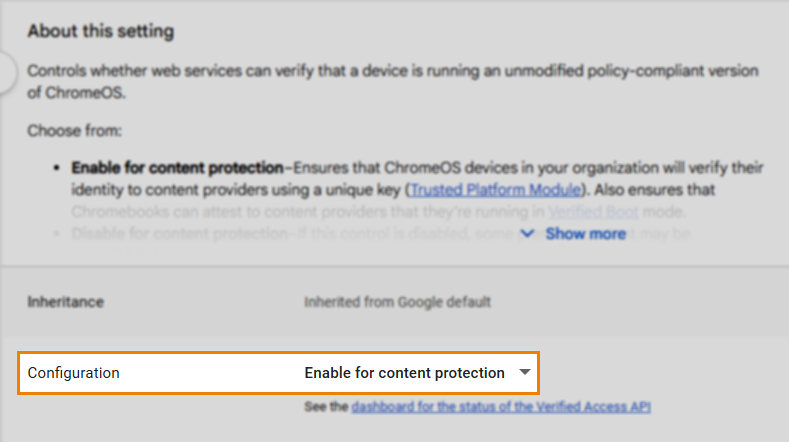Click the Inherited from Google default text
Viewport: 789px width, 442px height.
397,301
